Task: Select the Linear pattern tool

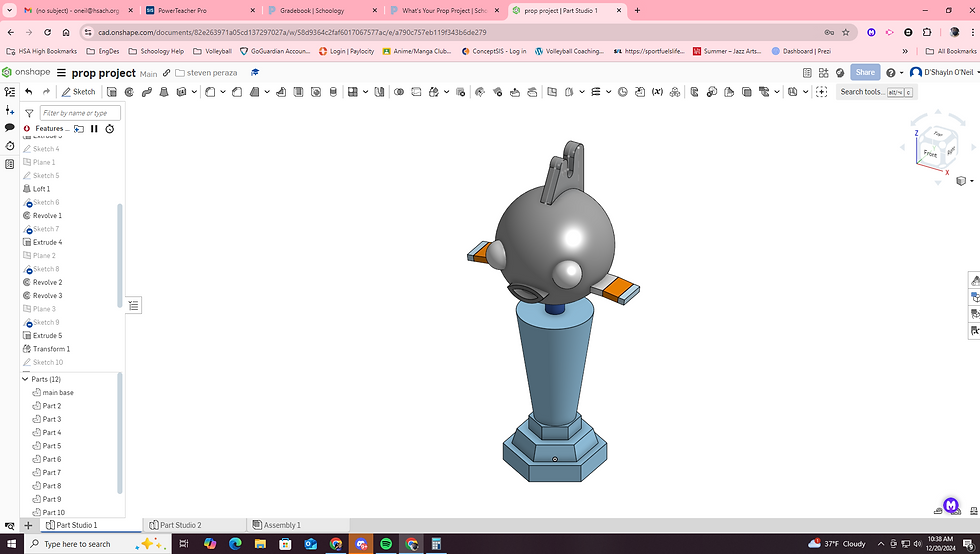Action: click(352, 92)
